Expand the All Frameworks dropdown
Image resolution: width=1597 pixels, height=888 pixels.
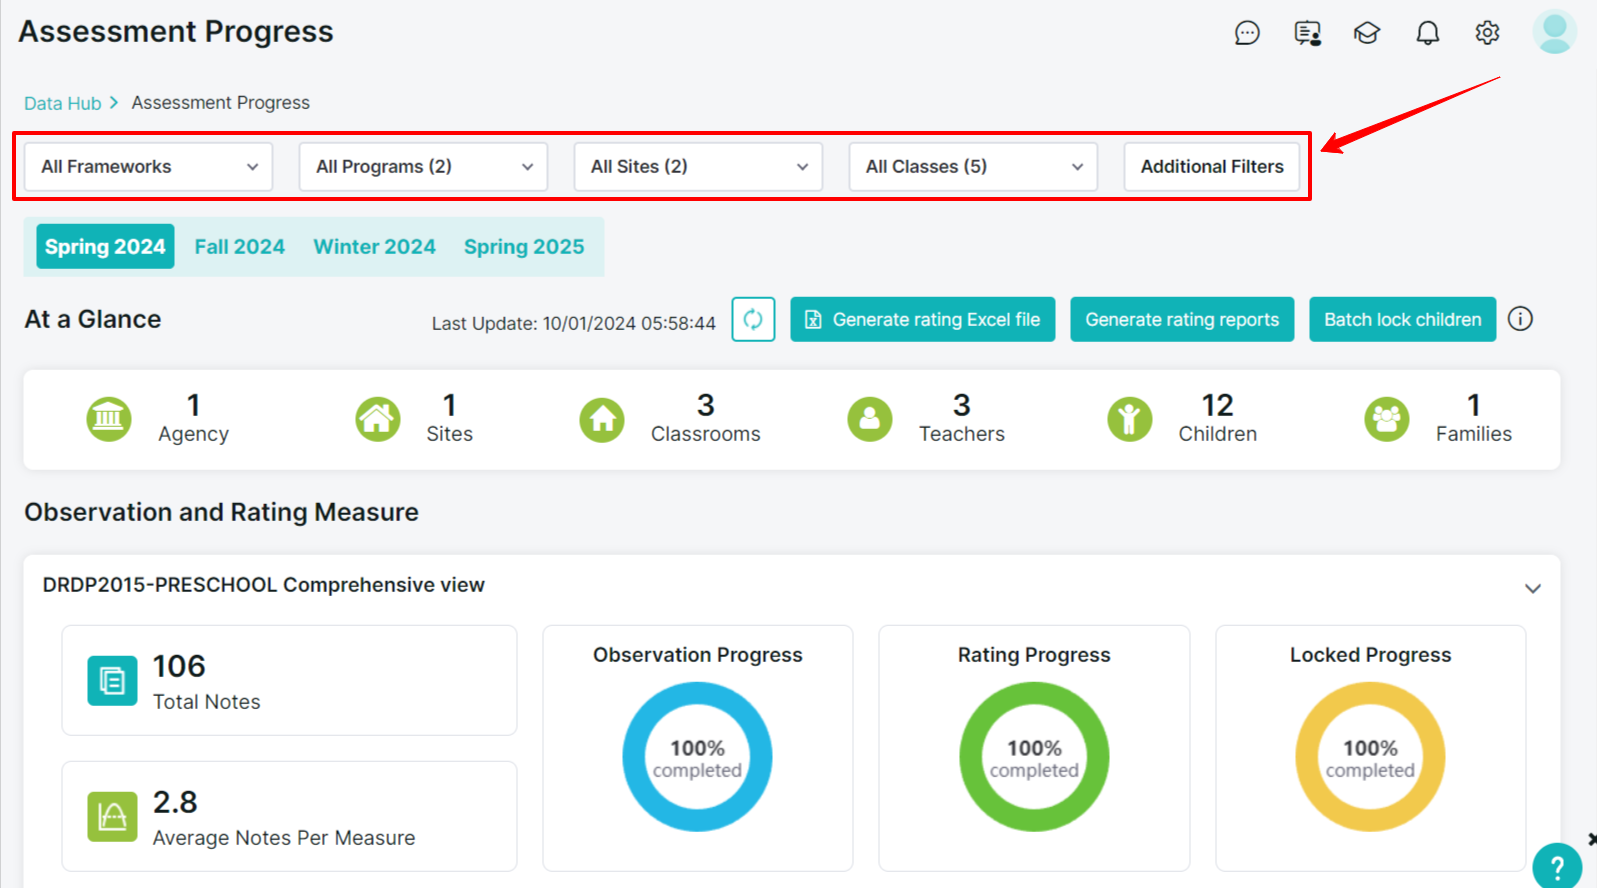click(x=149, y=167)
